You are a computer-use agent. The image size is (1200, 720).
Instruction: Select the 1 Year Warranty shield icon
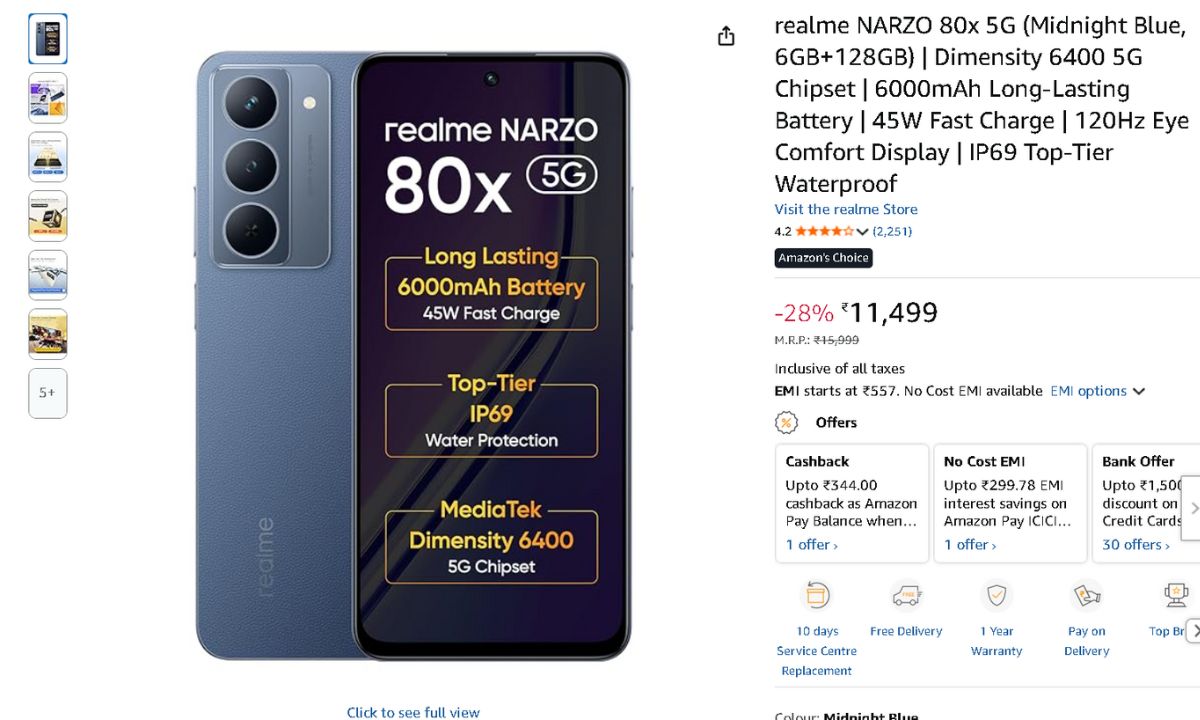tap(996, 597)
